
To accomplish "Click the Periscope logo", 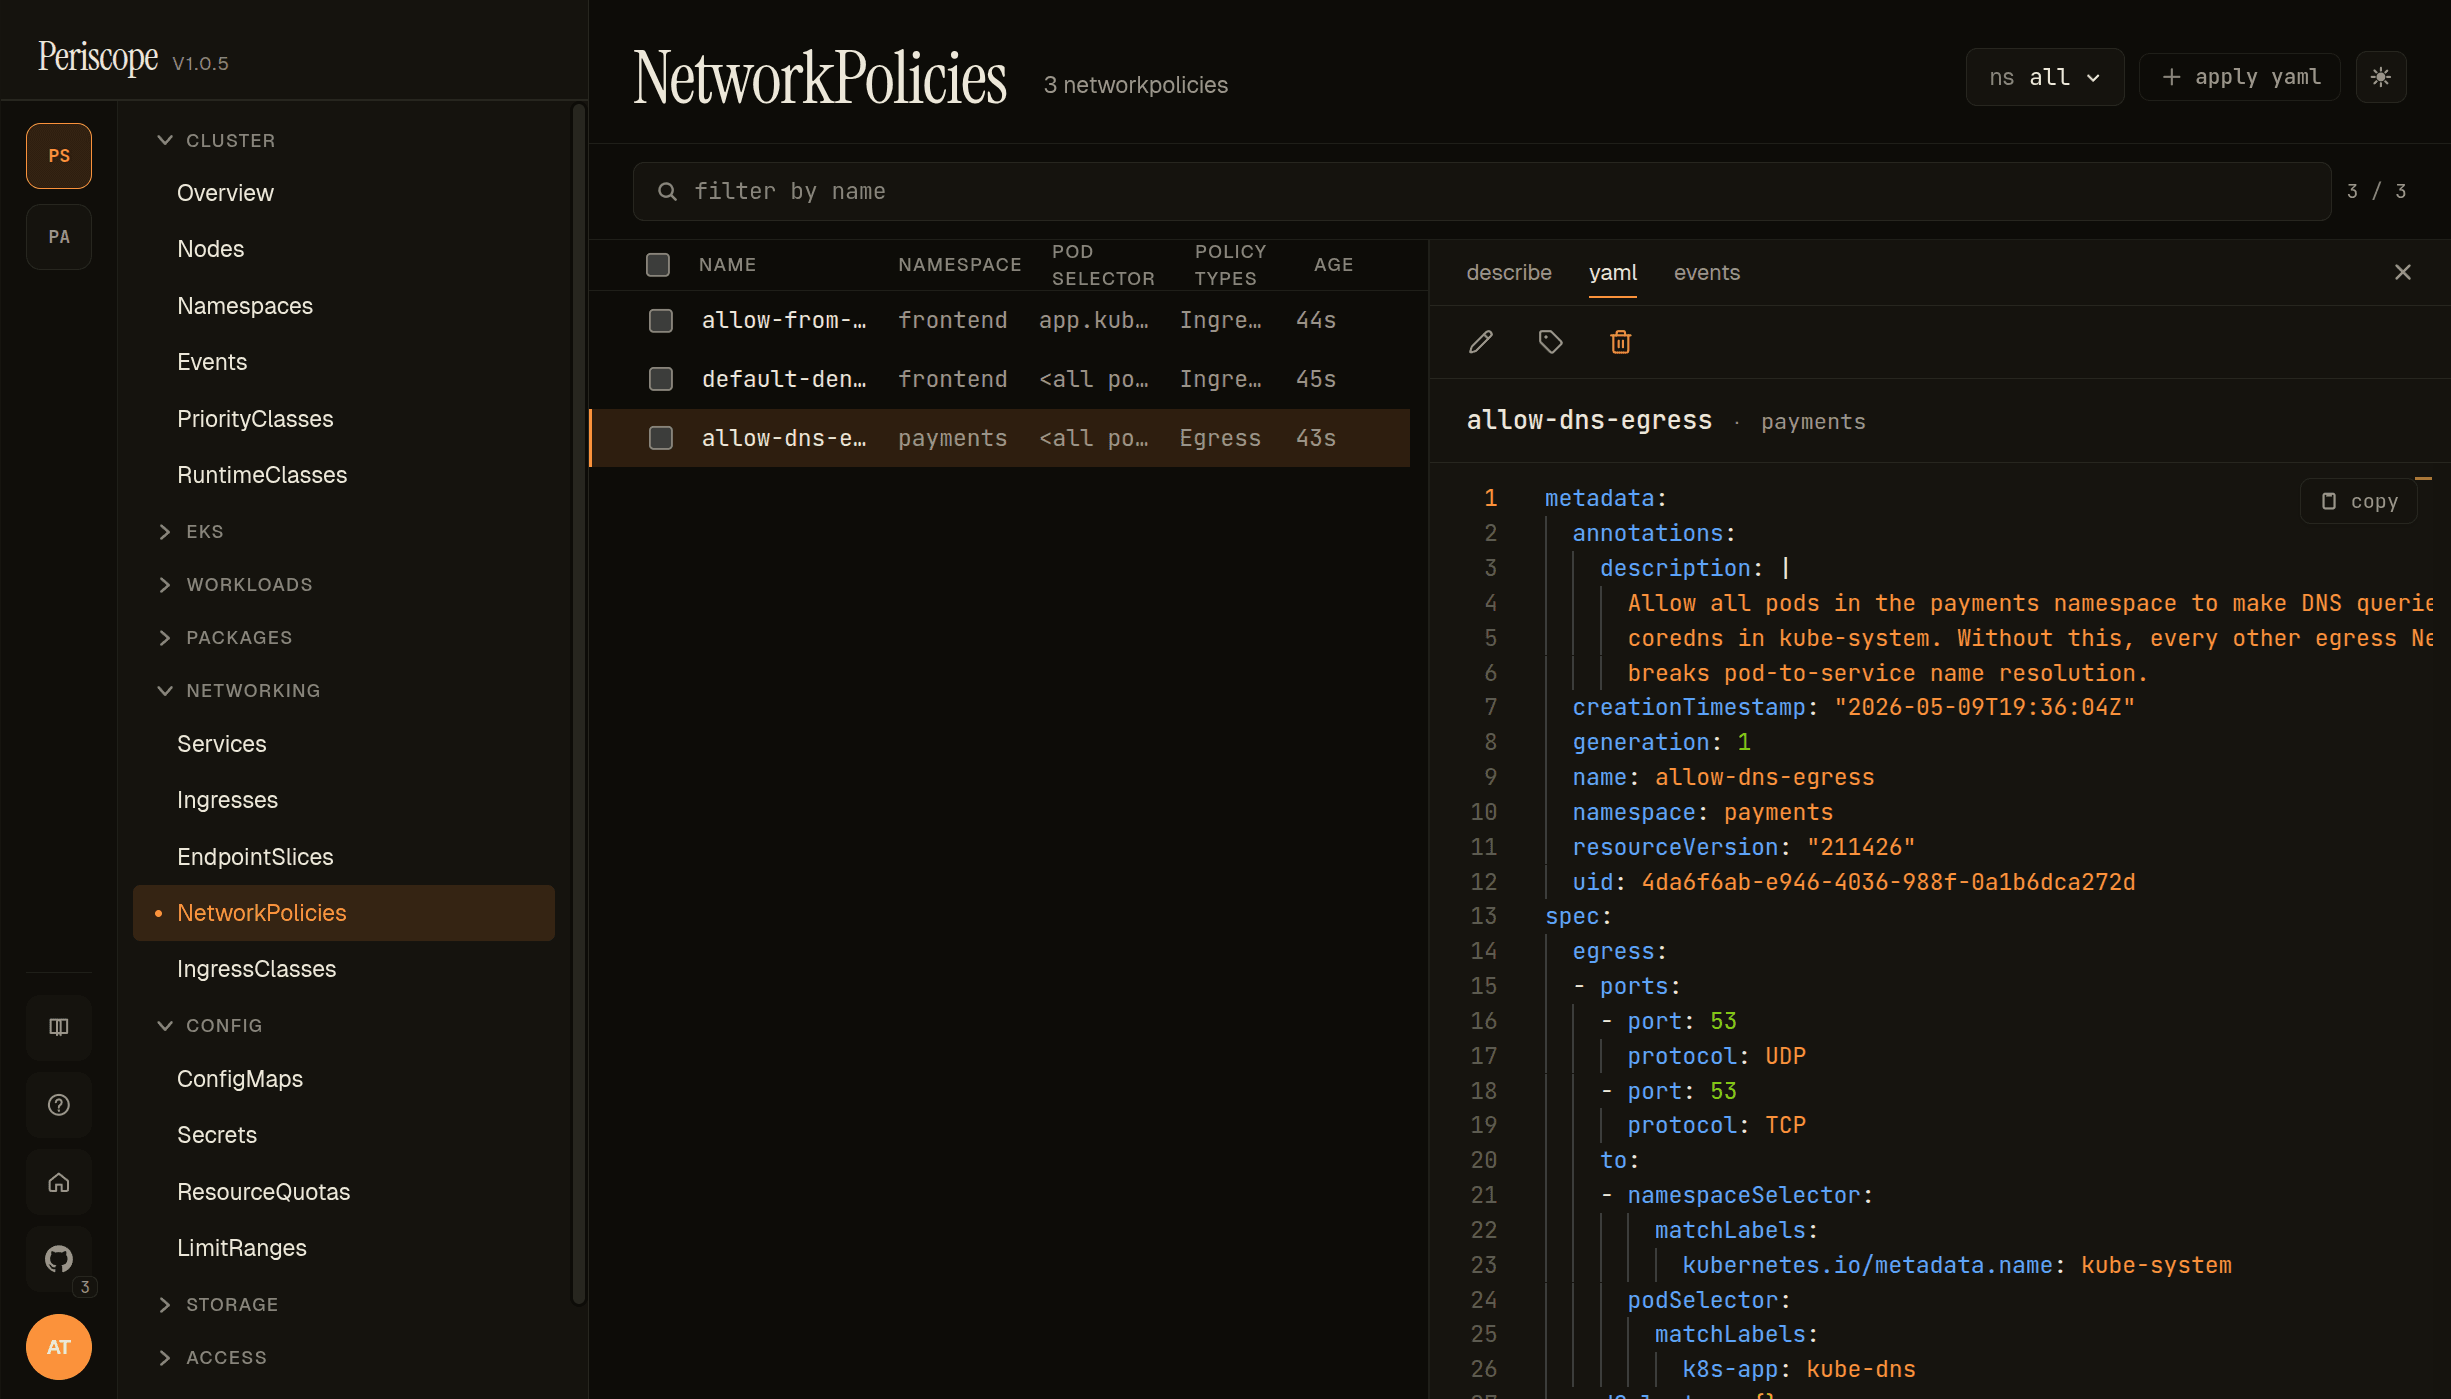I will [98, 57].
